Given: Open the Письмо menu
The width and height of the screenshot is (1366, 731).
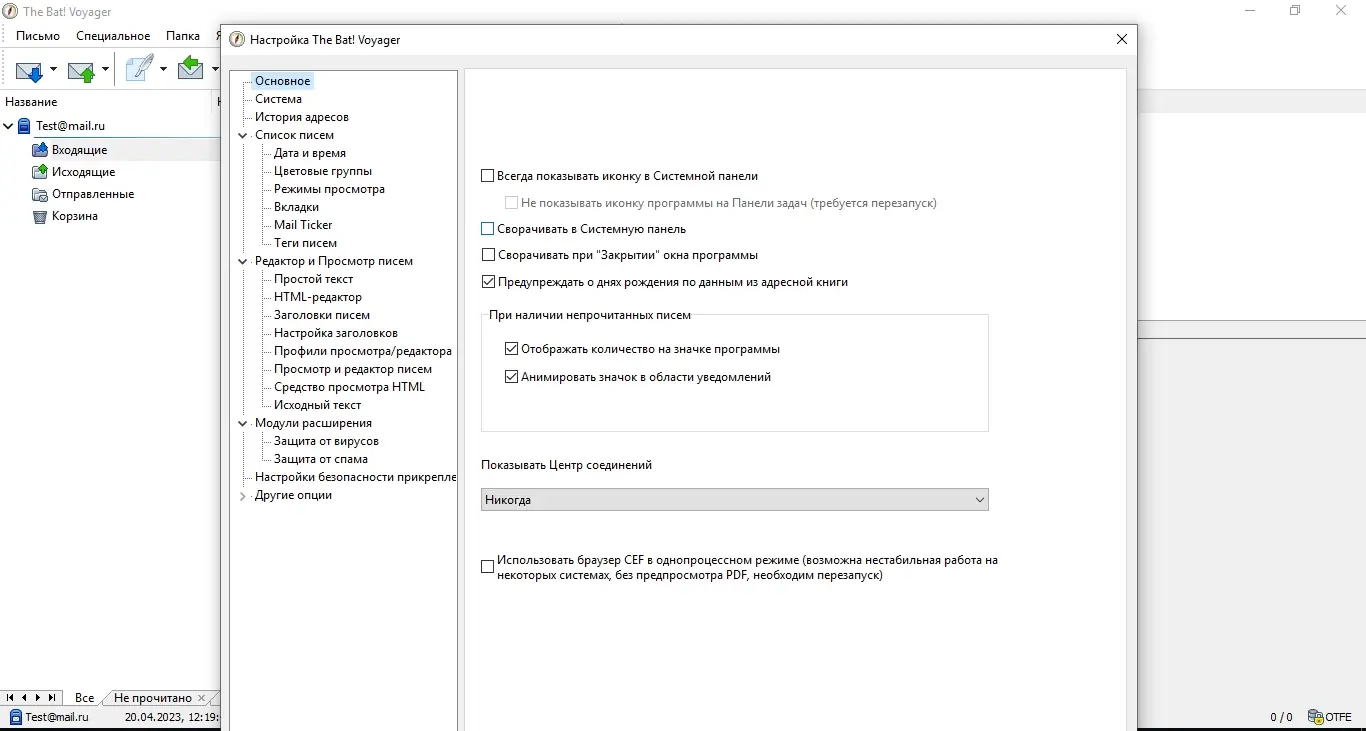Looking at the screenshot, I should click(x=38, y=35).
